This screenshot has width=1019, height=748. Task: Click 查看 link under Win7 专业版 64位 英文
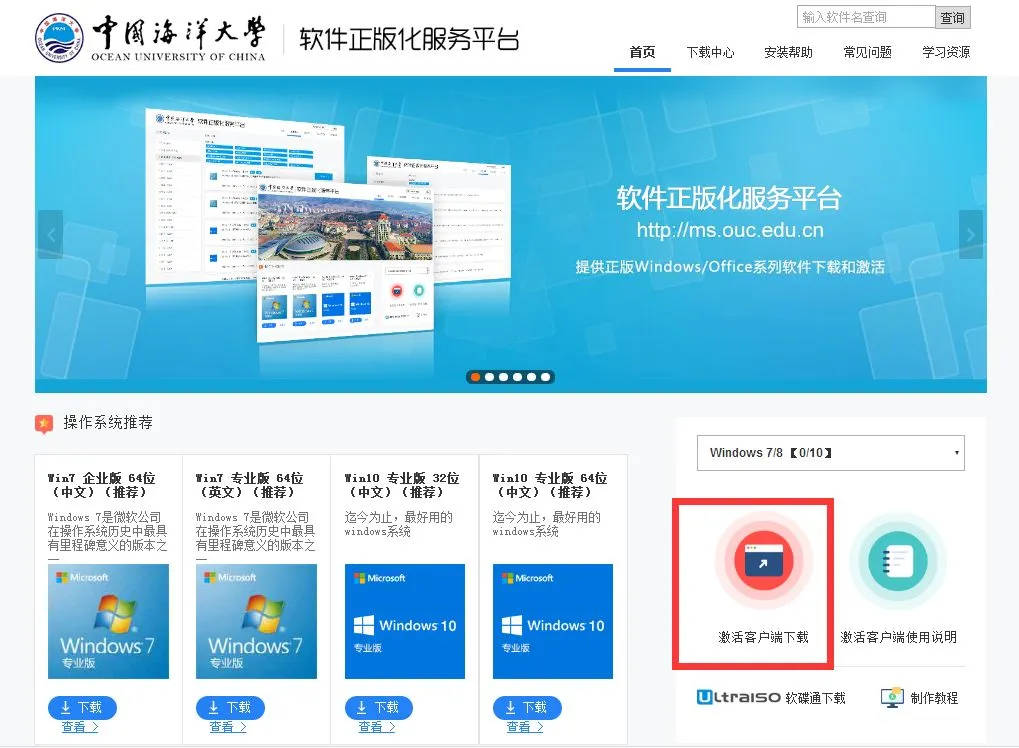tap(227, 727)
